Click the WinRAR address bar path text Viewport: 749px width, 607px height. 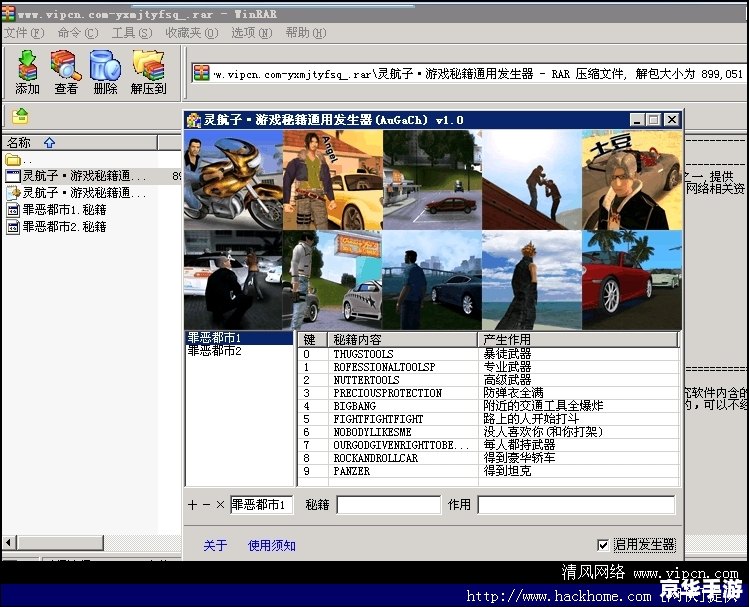[x=478, y=74]
